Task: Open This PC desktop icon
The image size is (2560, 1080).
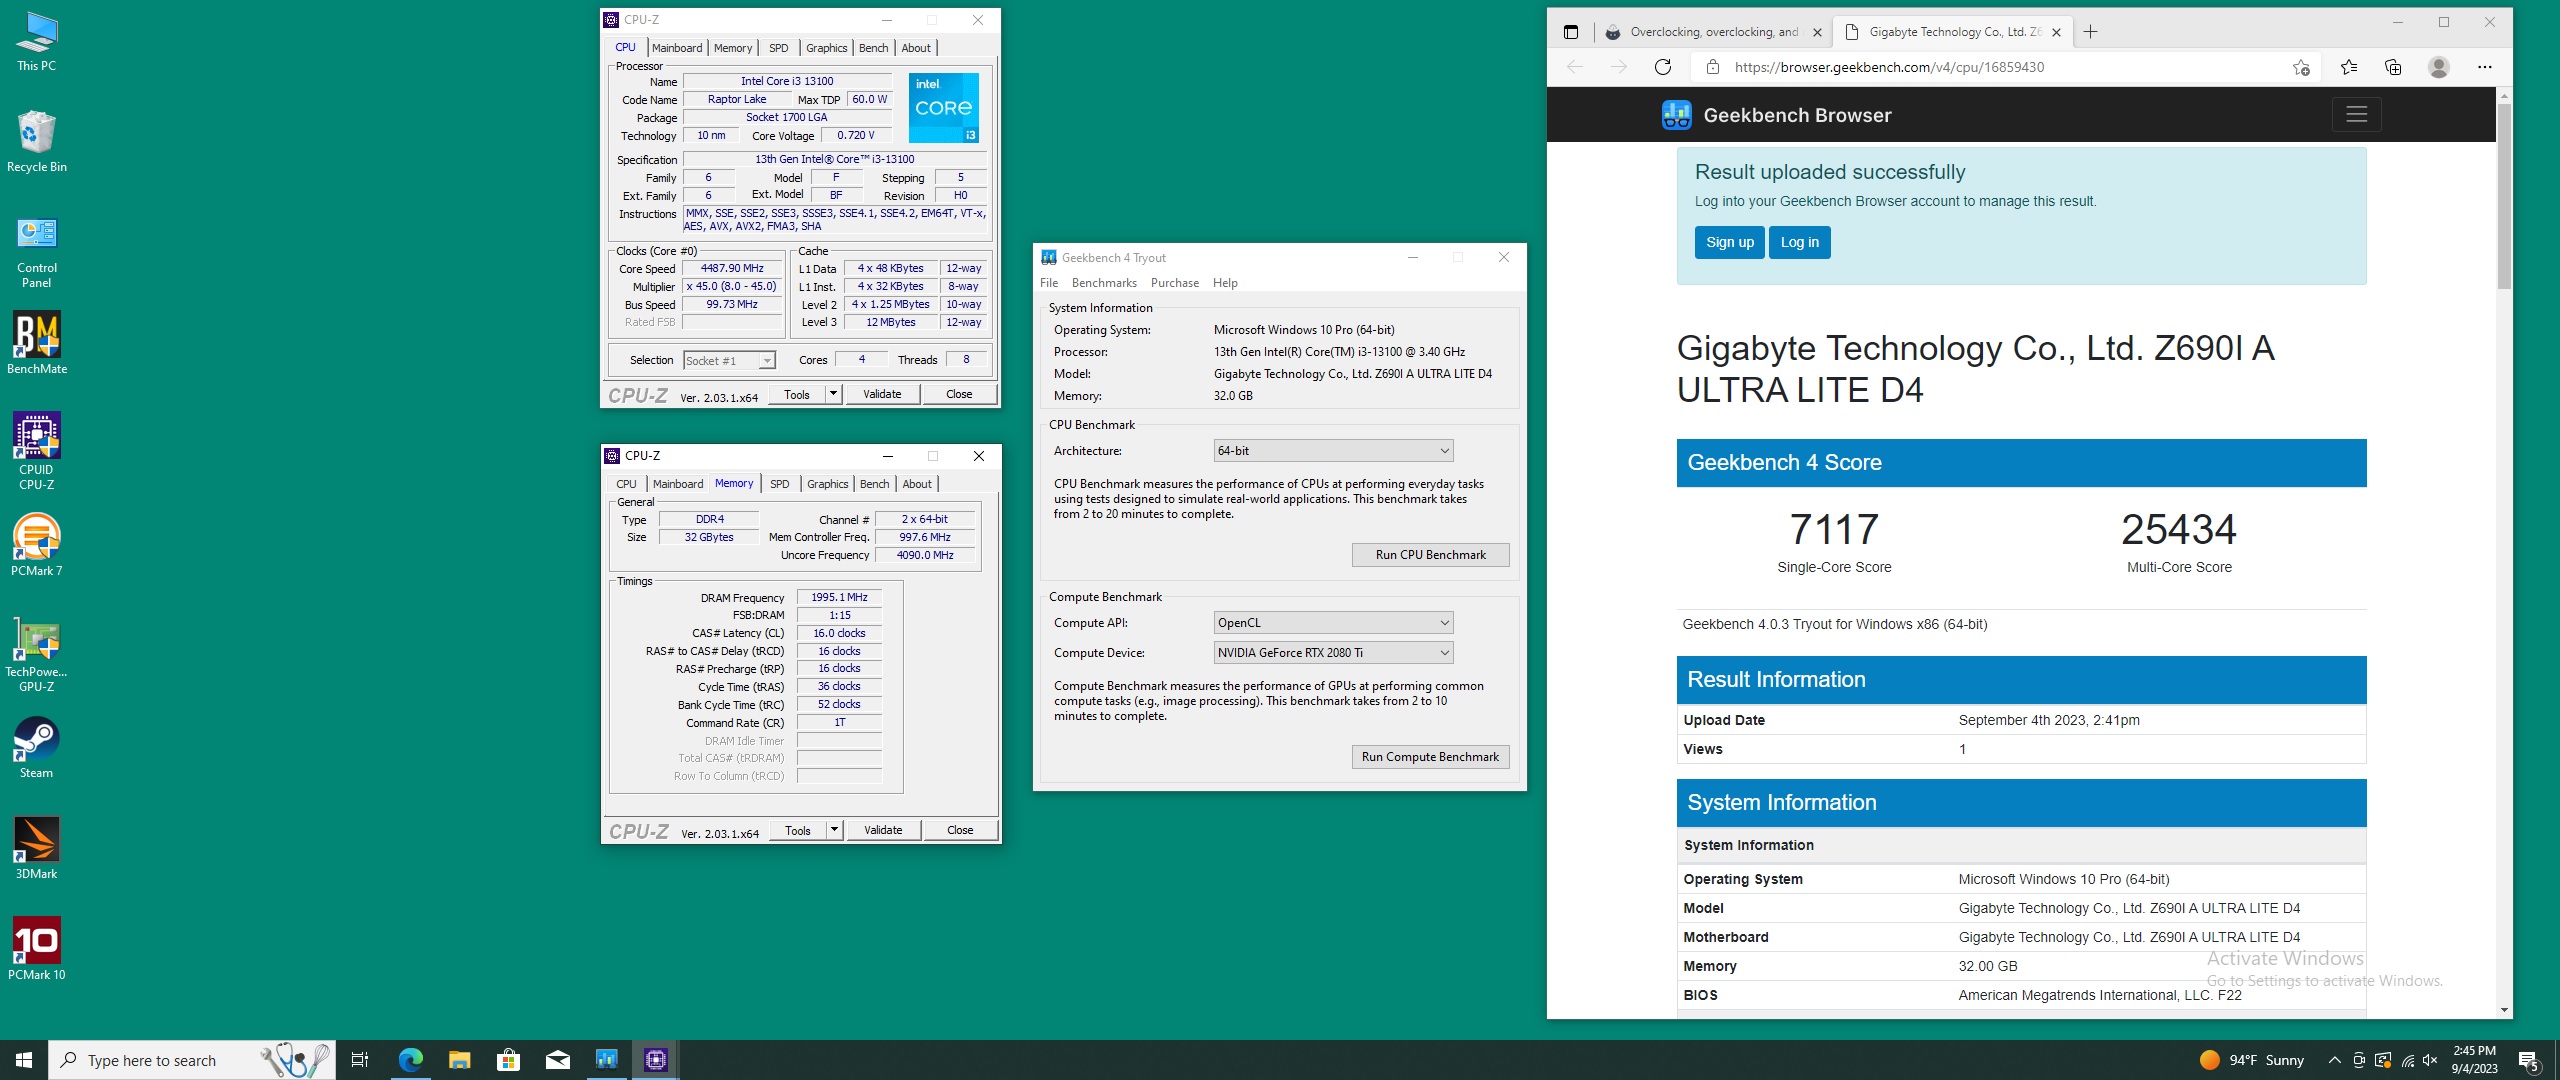Action: coord(37,42)
